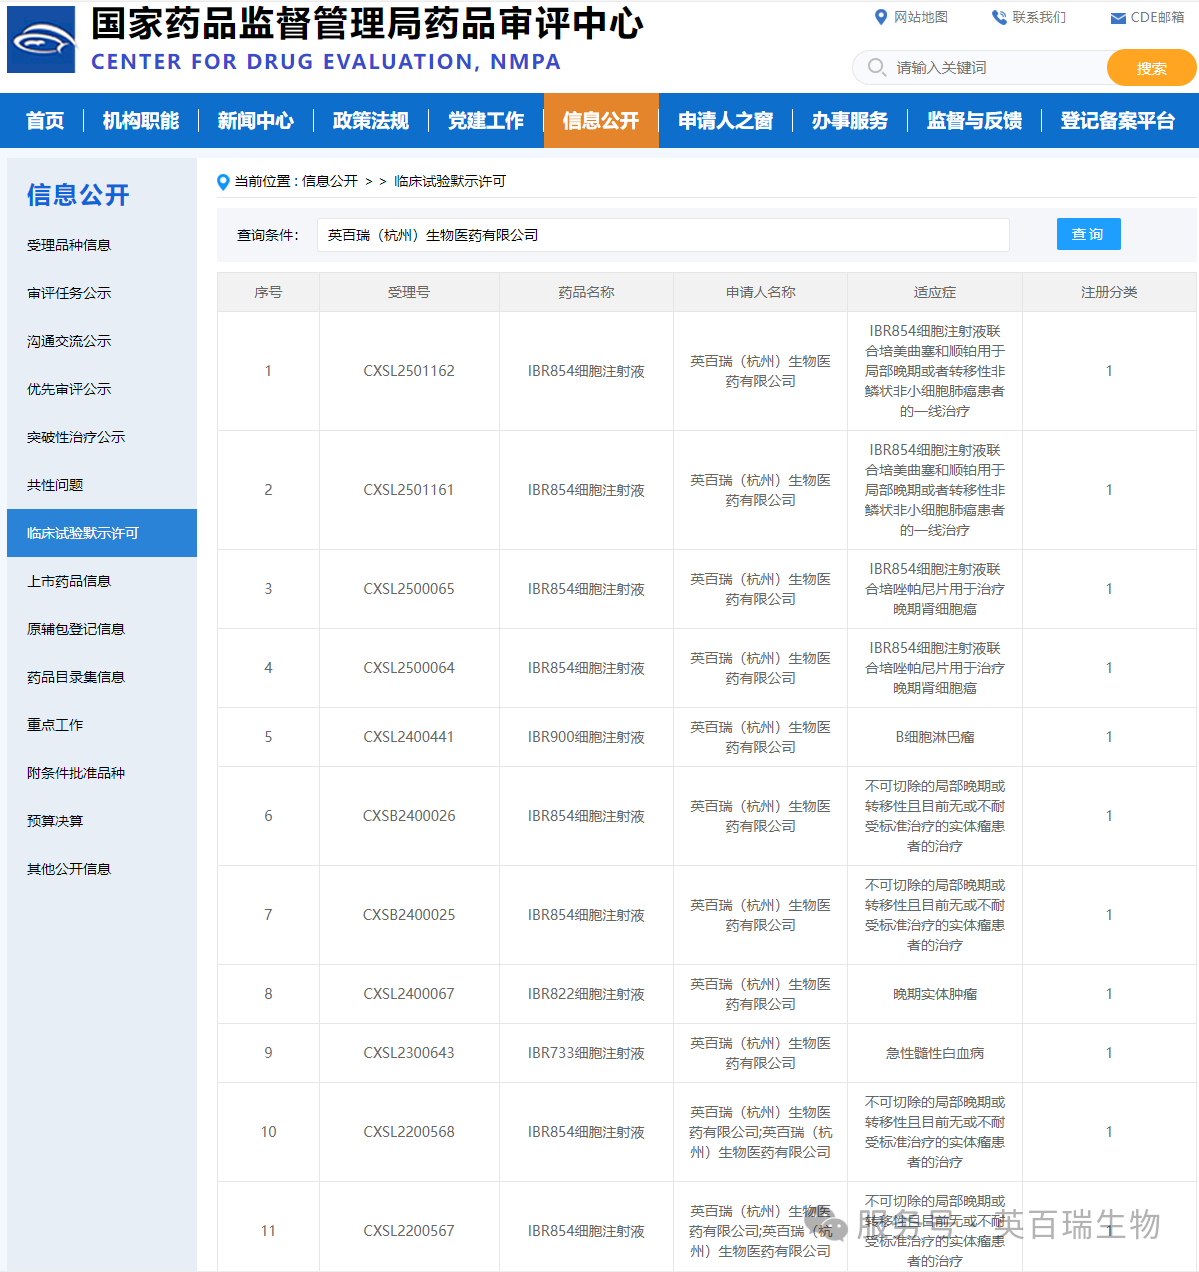Open 登记备案平台 from the top navigation
The height and width of the screenshot is (1272, 1199).
1117,121
